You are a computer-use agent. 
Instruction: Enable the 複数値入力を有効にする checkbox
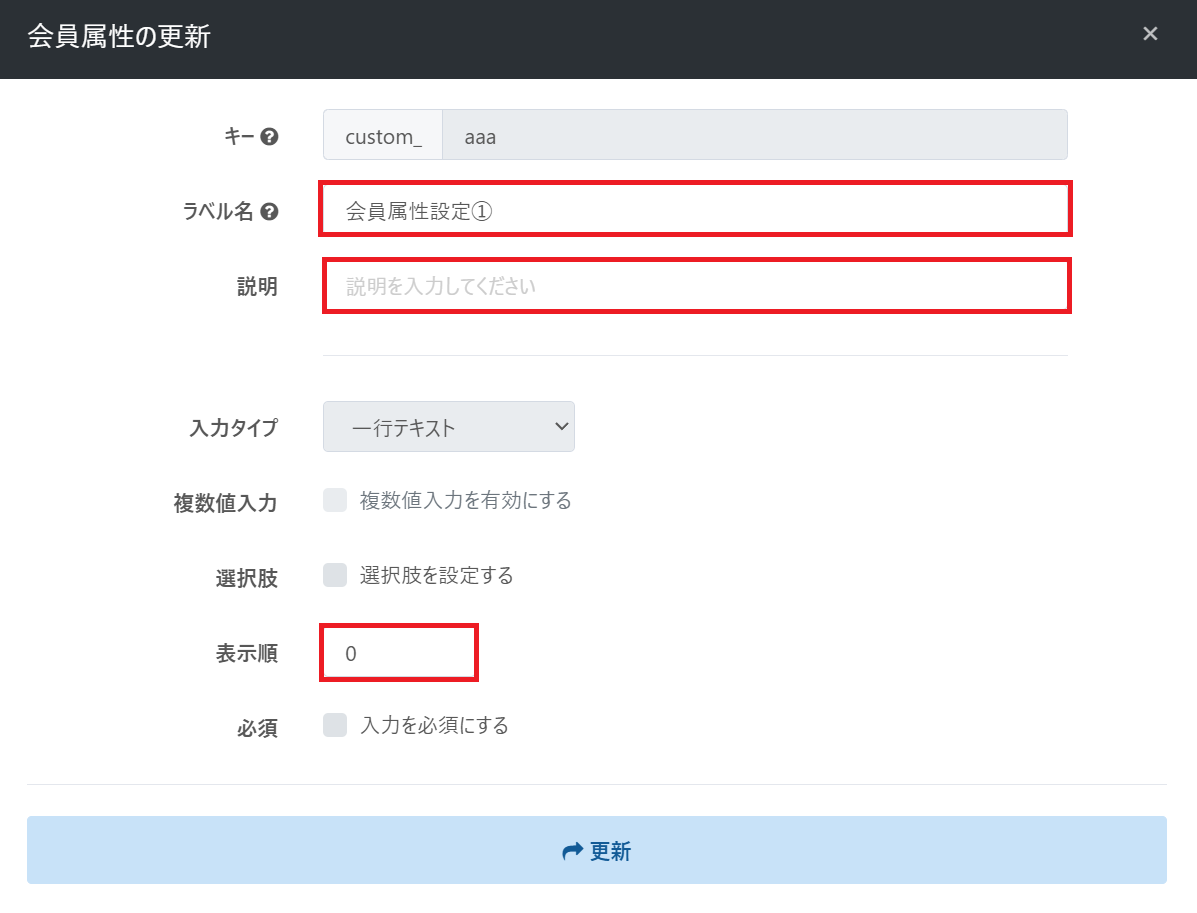(335, 500)
